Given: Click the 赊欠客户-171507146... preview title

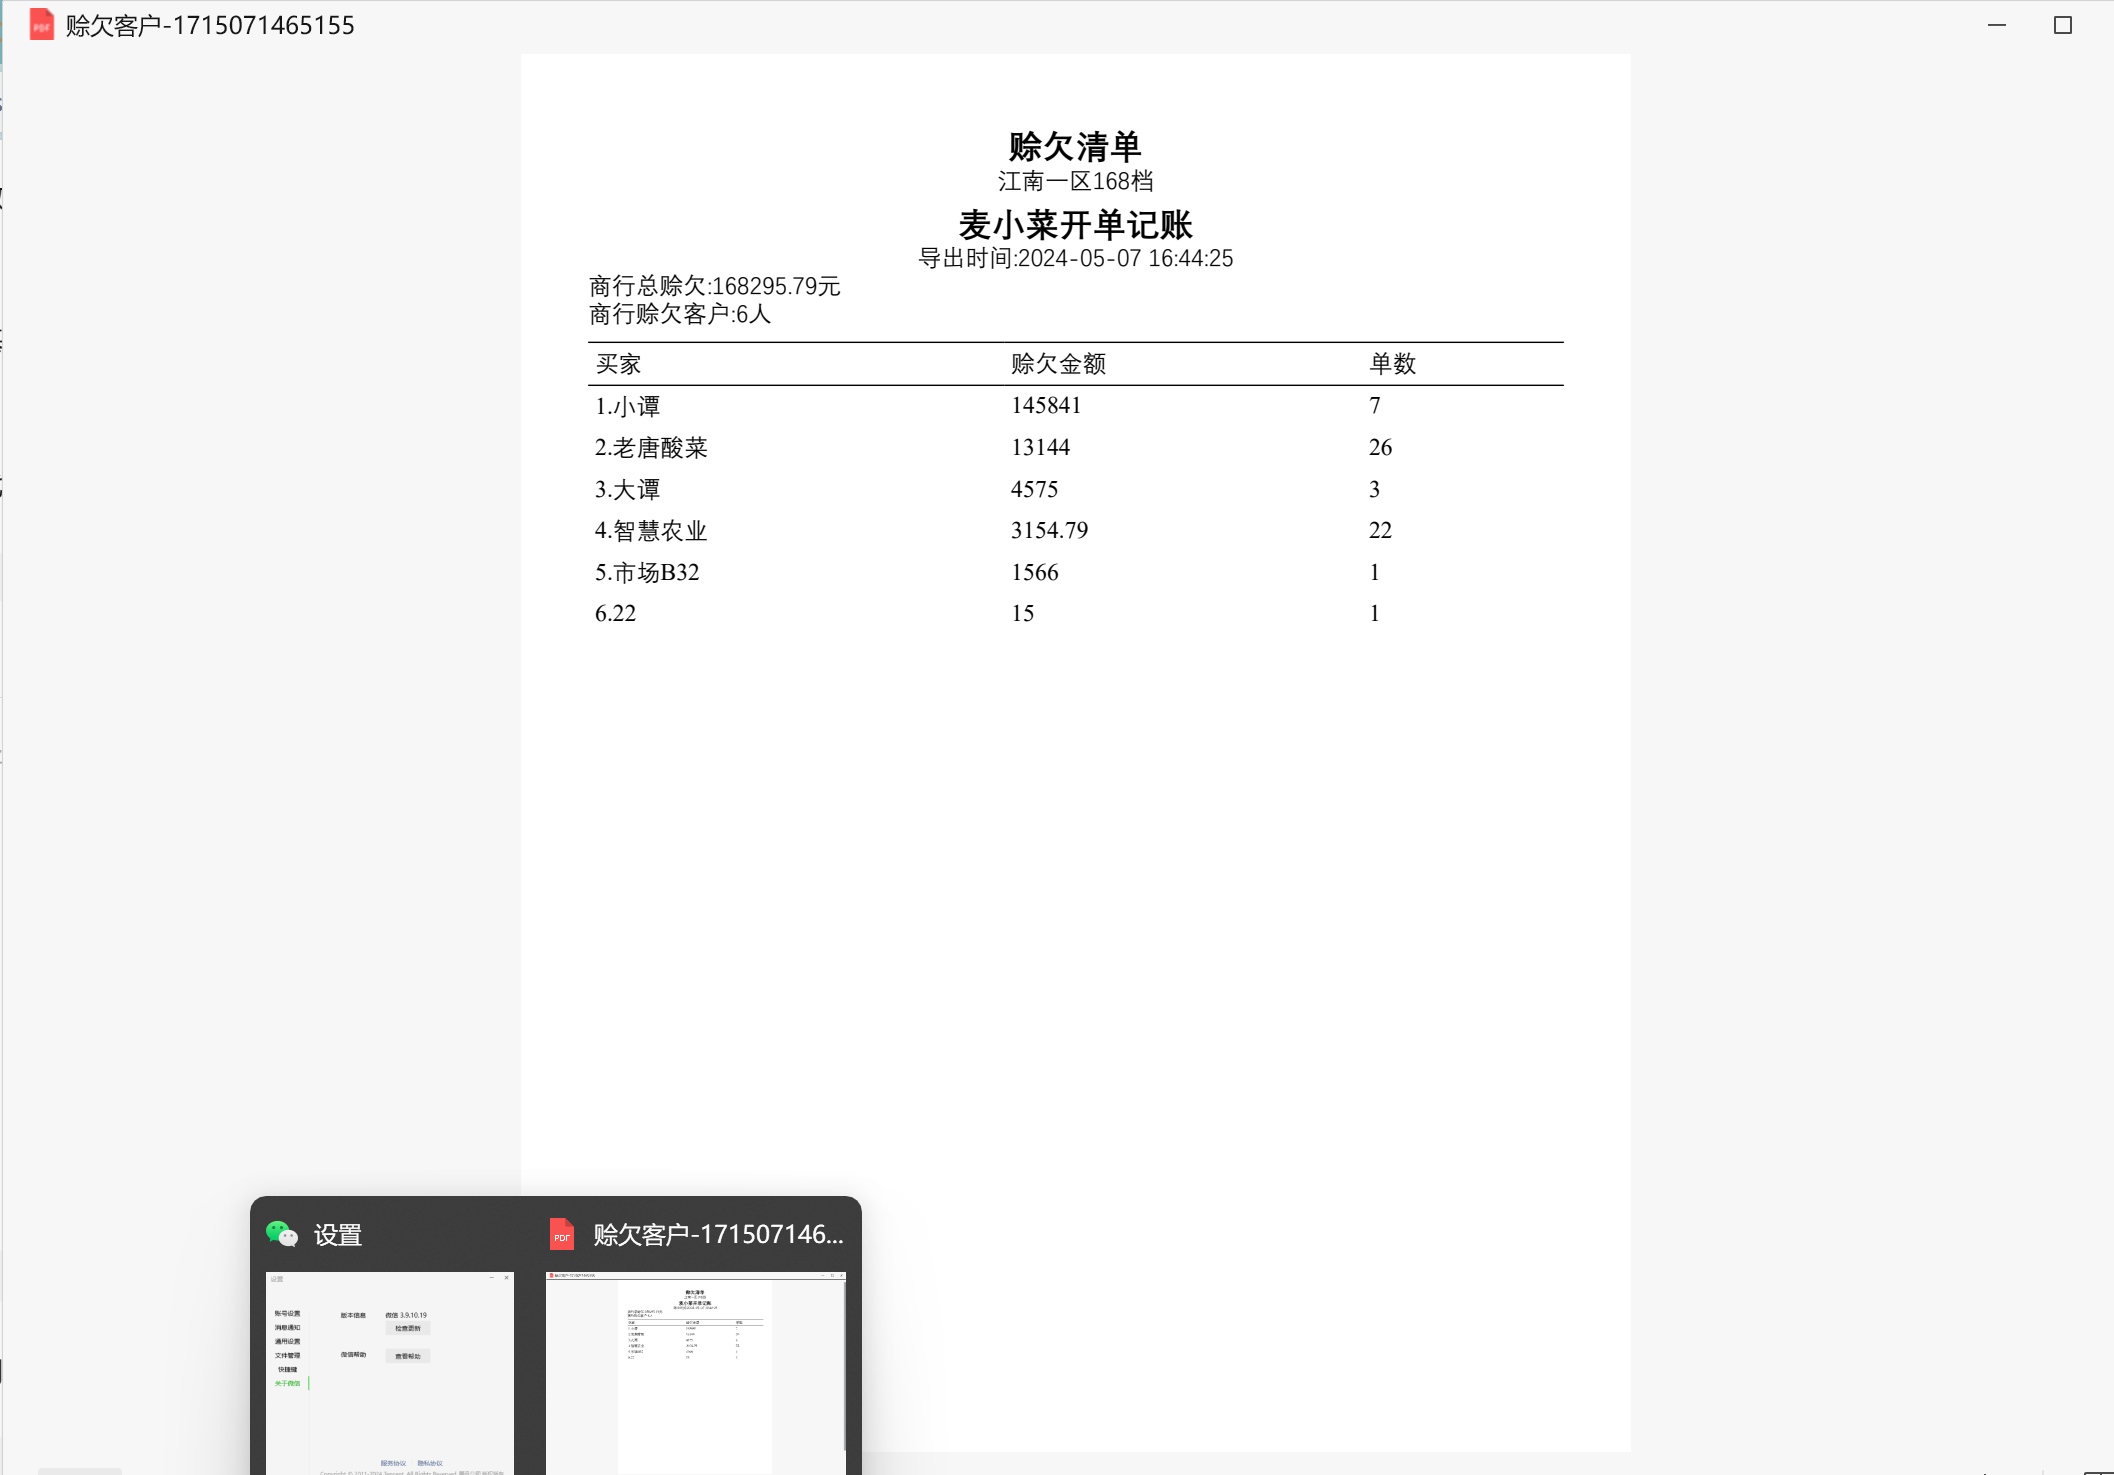Looking at the screenshot, I should coord(718,1235).
